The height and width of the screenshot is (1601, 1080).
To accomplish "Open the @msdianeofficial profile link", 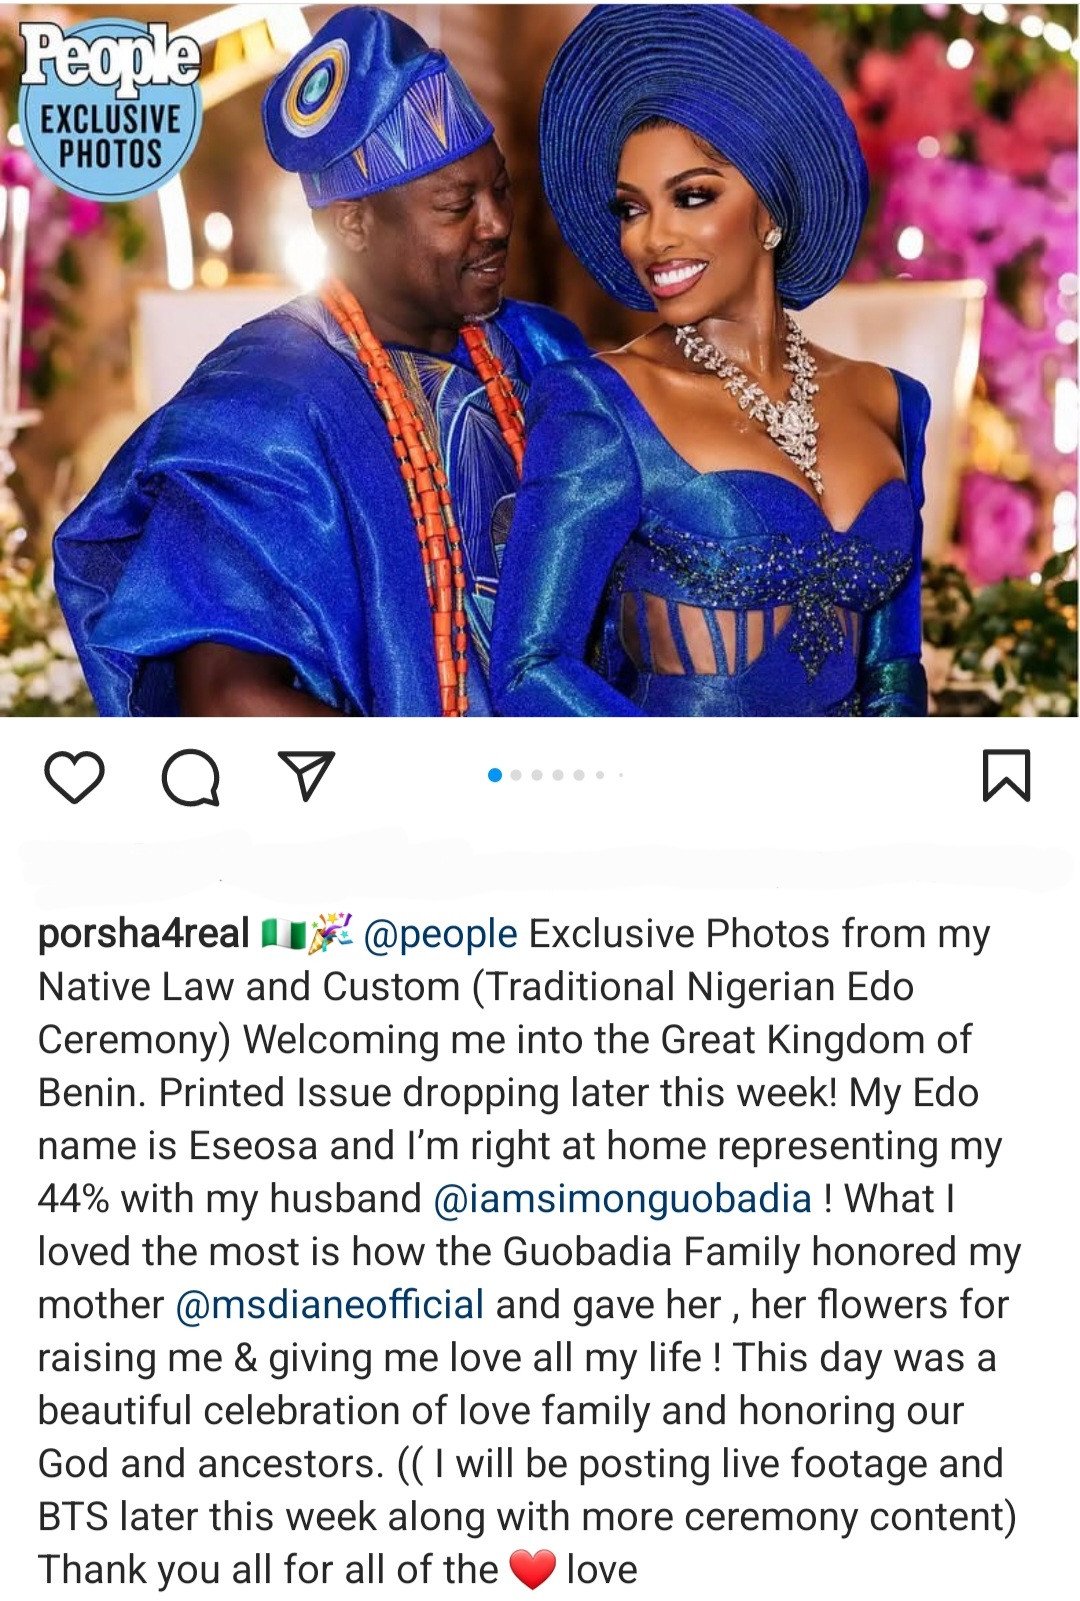I will coord(330,1305).
